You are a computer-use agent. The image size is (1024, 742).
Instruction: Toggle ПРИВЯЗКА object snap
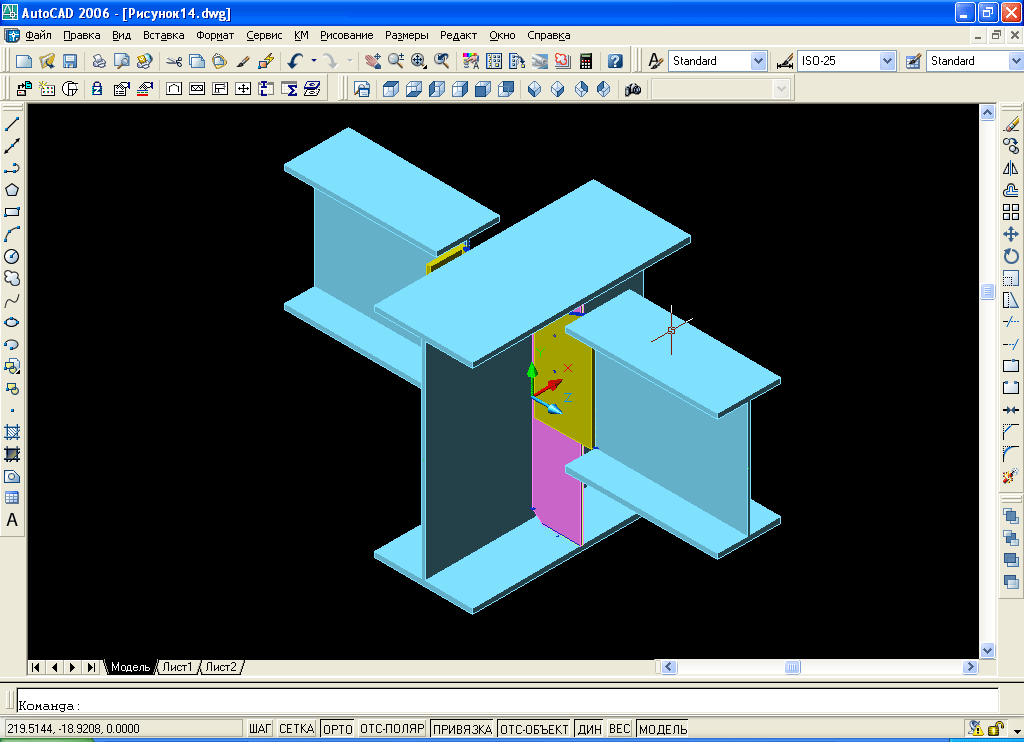tap(462, 729)
